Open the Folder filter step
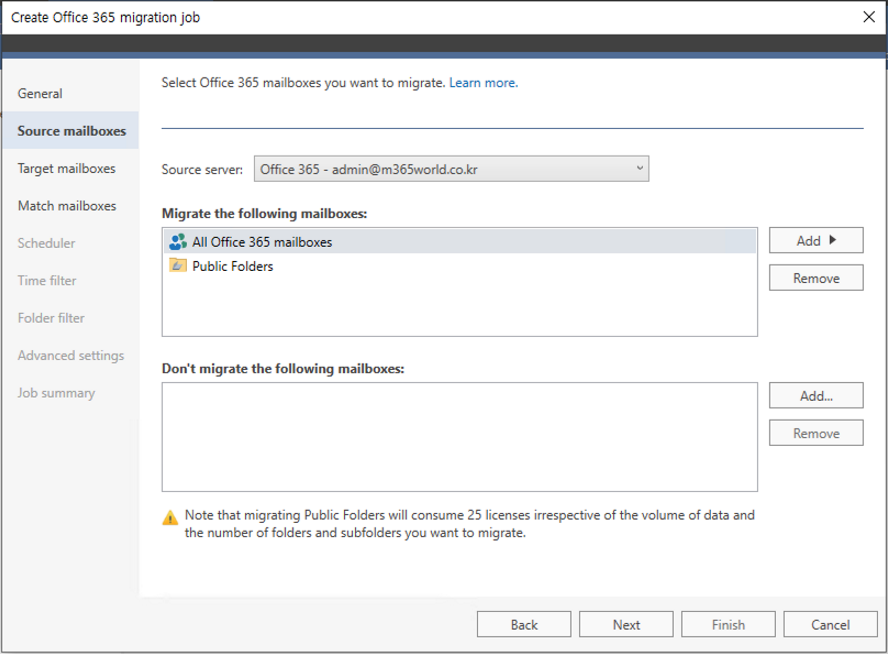Screen dimensions: 888x654 point(51,318)
